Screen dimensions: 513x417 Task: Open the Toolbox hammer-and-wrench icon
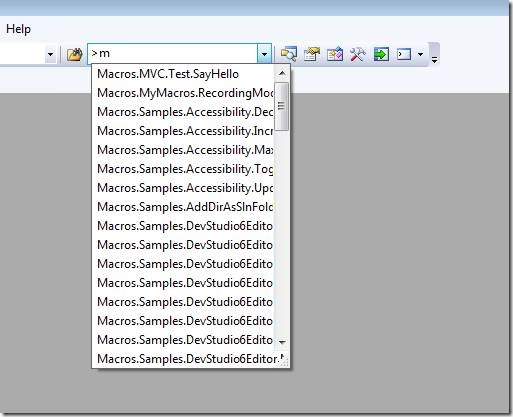pos(358,54)
